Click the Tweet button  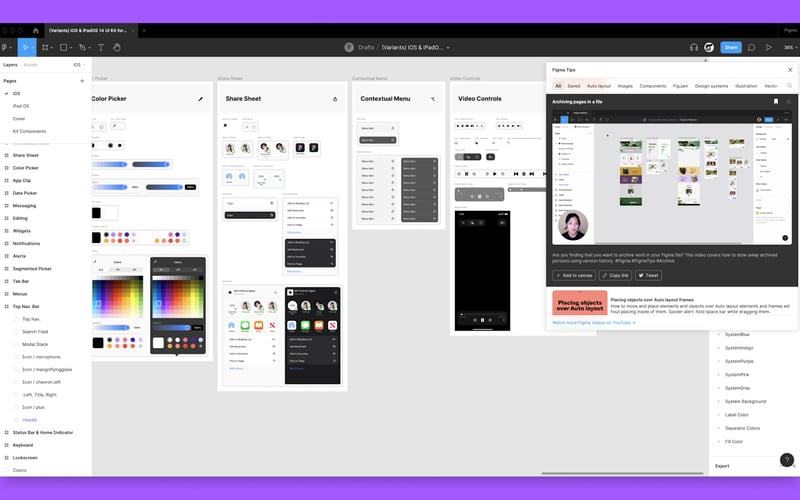point(648,276)
